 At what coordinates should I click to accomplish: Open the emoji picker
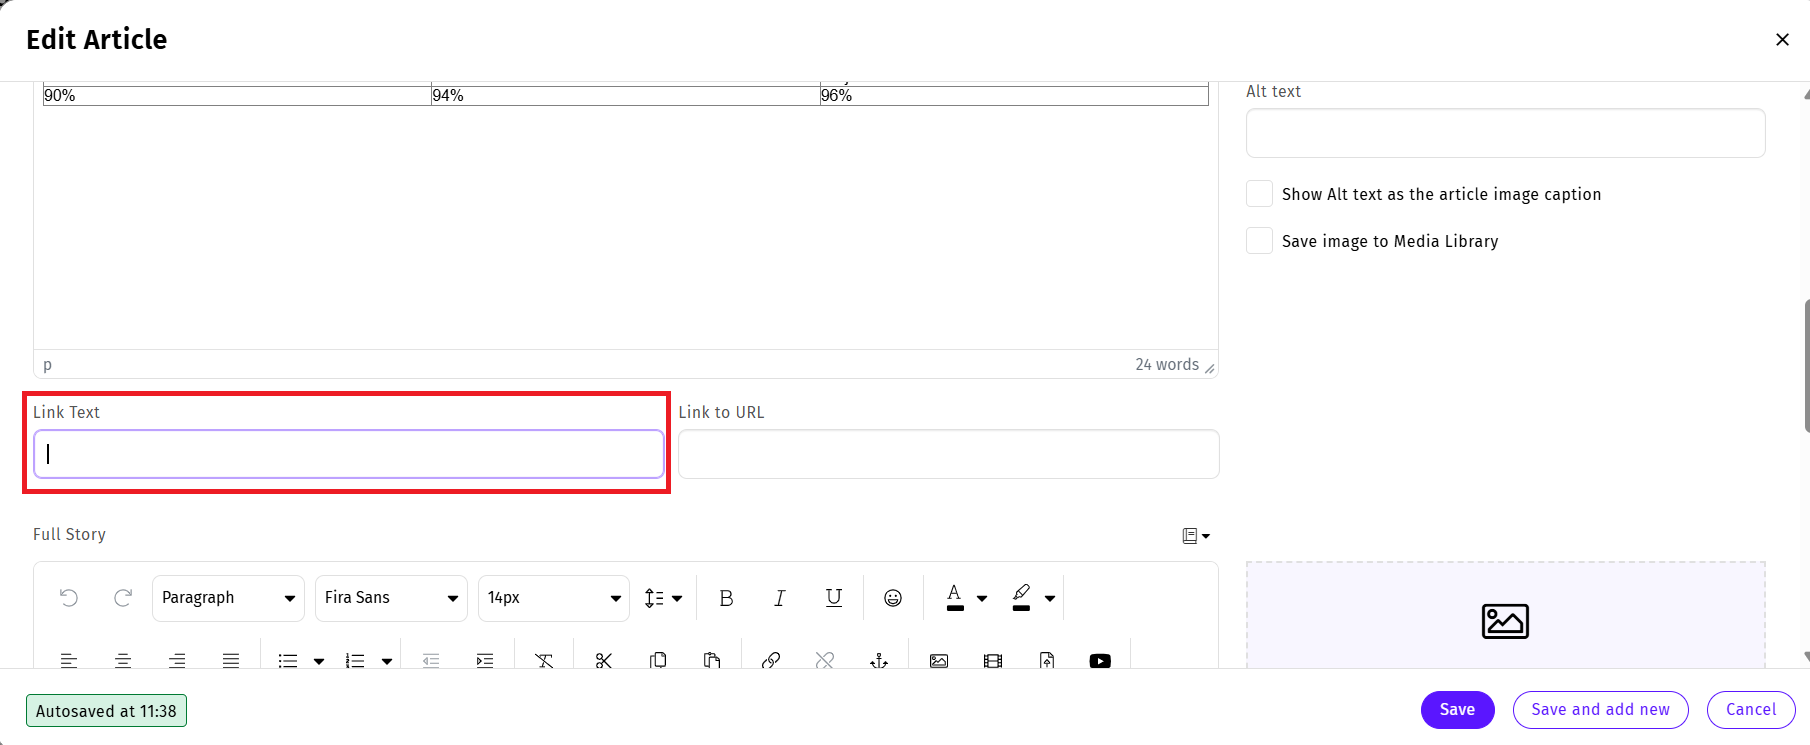[893, 598]
